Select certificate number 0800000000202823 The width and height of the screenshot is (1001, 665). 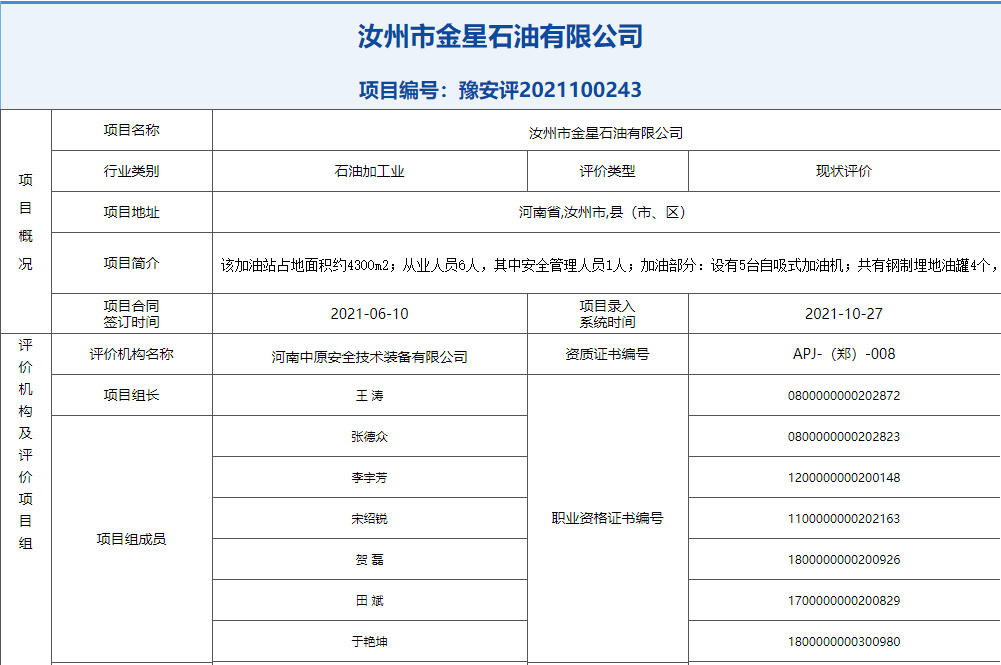(x=844, y=437)
